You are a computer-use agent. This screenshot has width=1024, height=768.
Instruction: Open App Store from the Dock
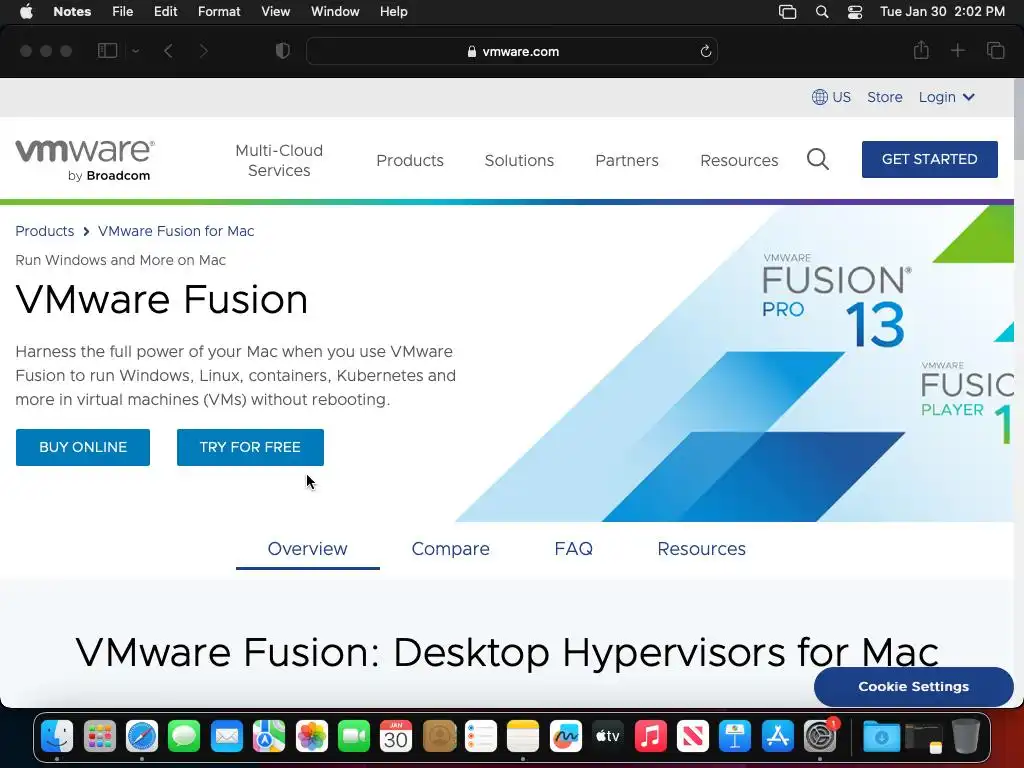point(777,737)
